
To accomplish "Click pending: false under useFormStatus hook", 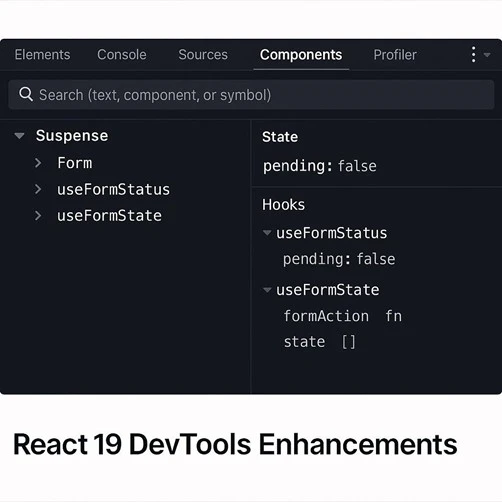I will 339,259.
